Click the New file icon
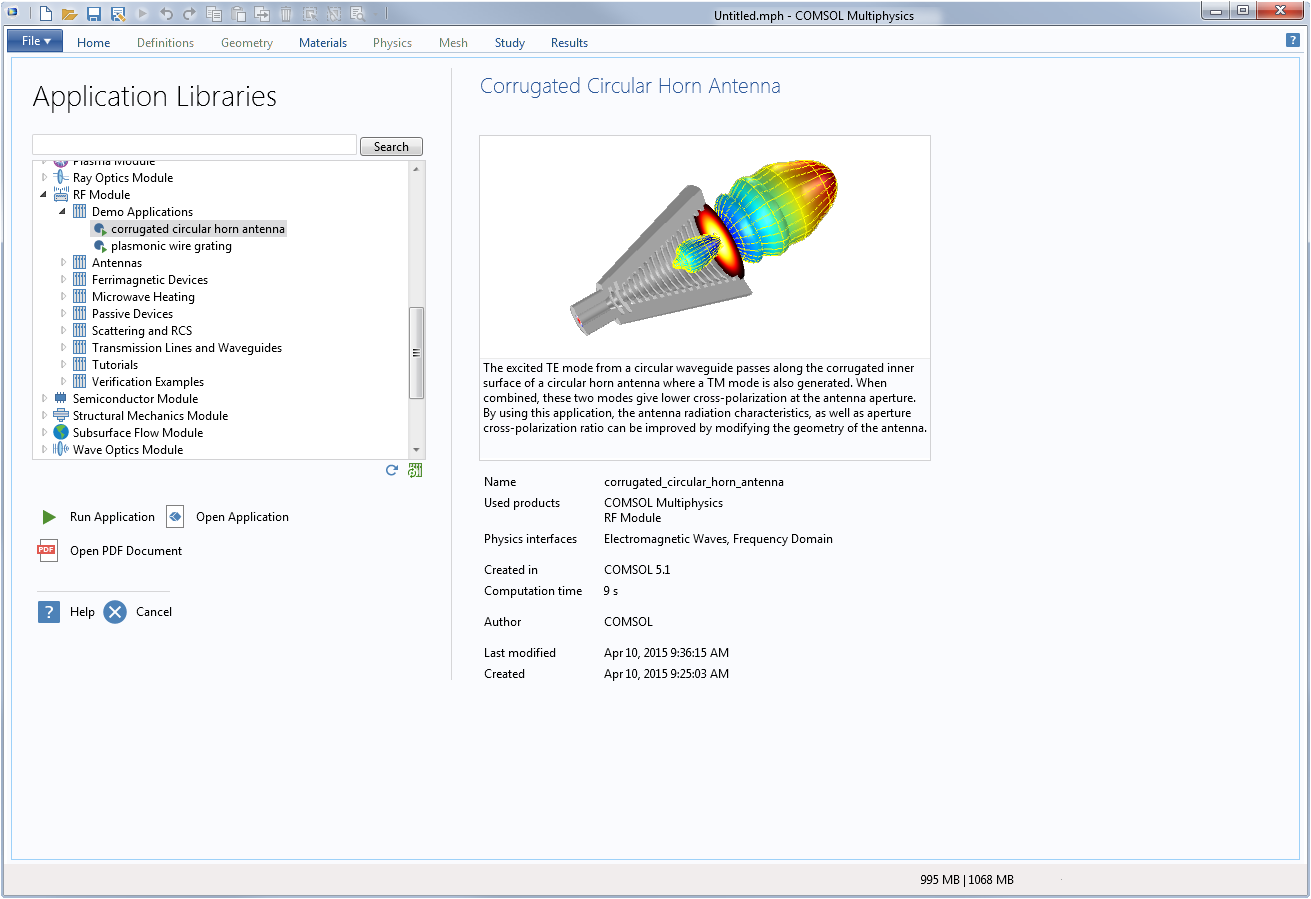 point(46,14)
